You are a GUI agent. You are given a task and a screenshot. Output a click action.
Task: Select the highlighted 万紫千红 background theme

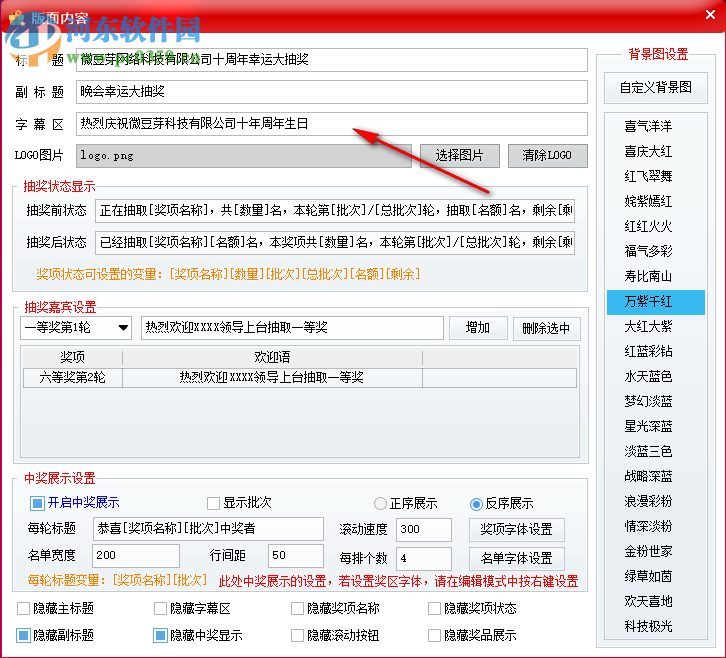pyautogui.click(x=656, y=302)
